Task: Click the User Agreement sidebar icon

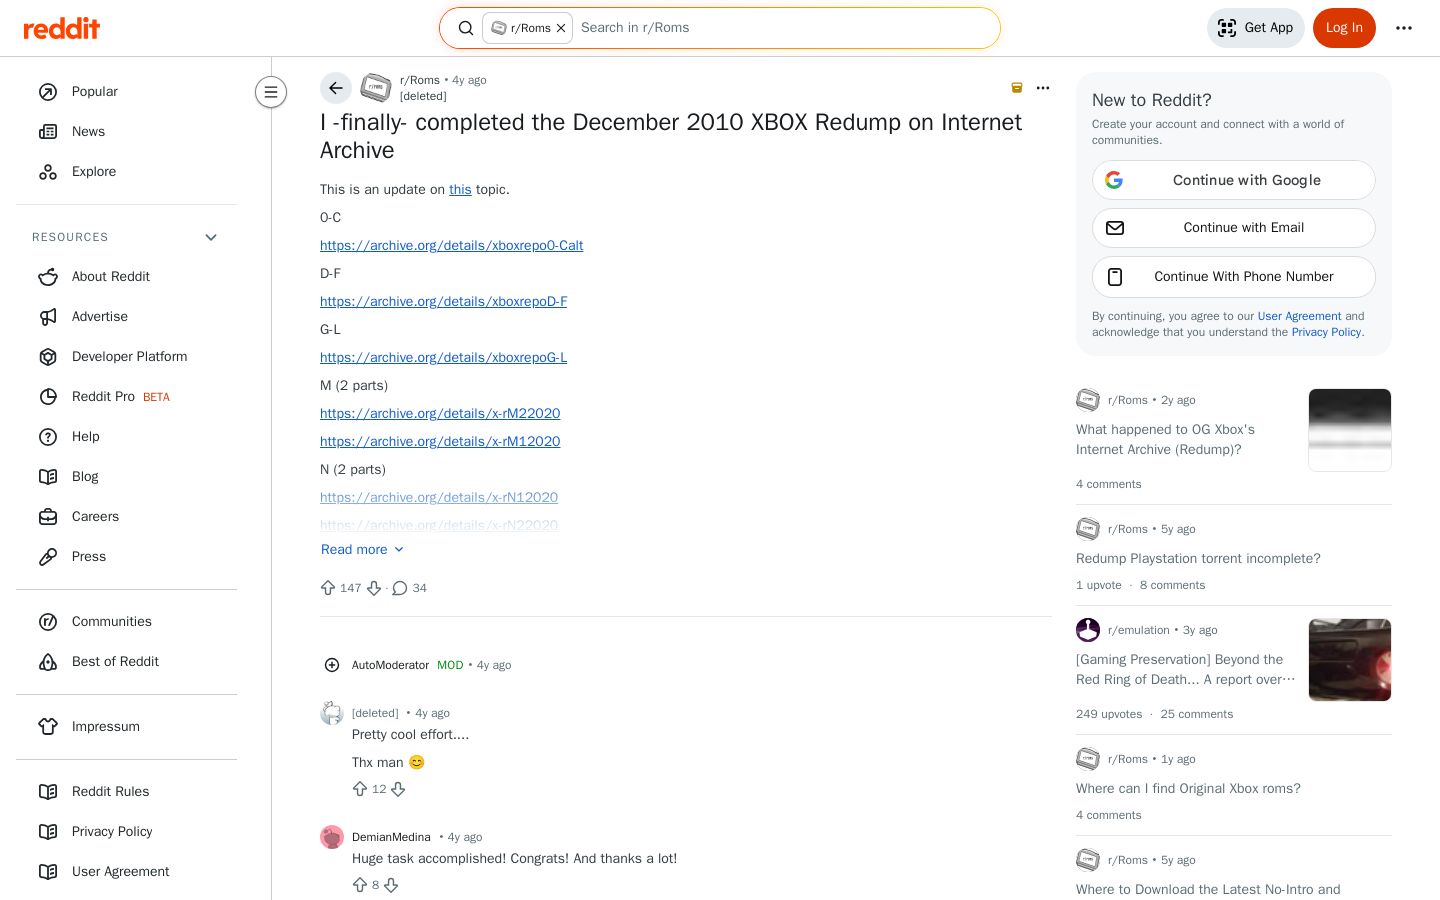Action: (48, 872)
